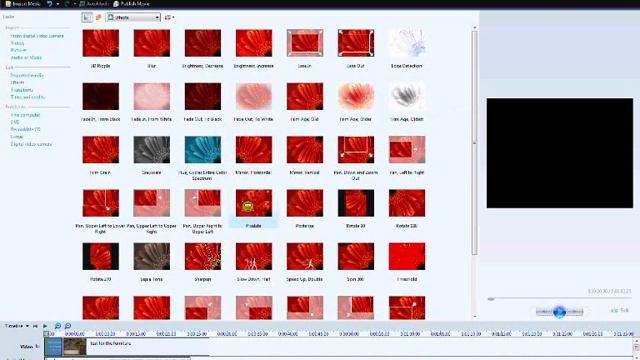Select the Film Age, Oldest effect
This screenshot has width=640, height=360.
(x=407, y=96)
